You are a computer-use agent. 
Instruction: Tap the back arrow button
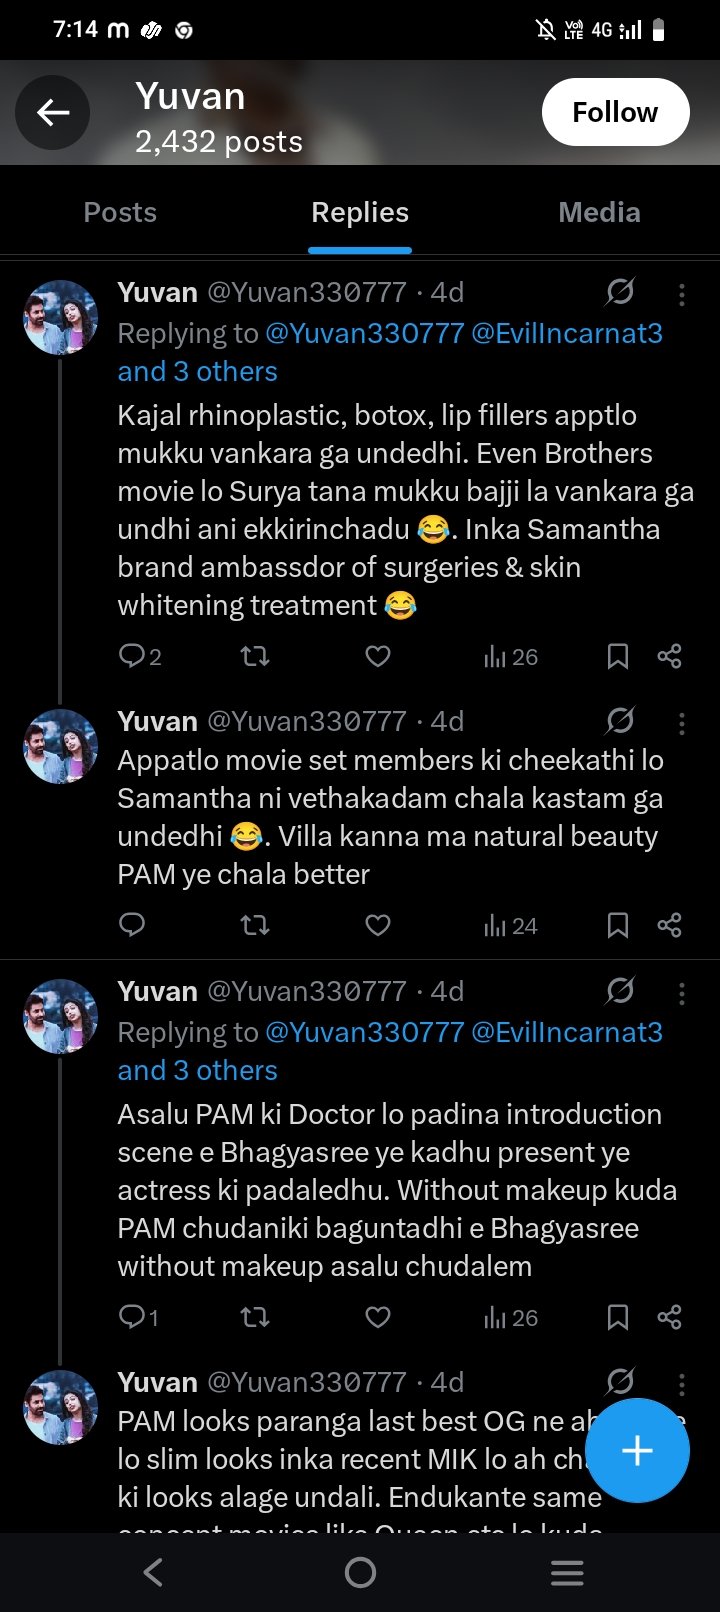(x=53, y=113)
